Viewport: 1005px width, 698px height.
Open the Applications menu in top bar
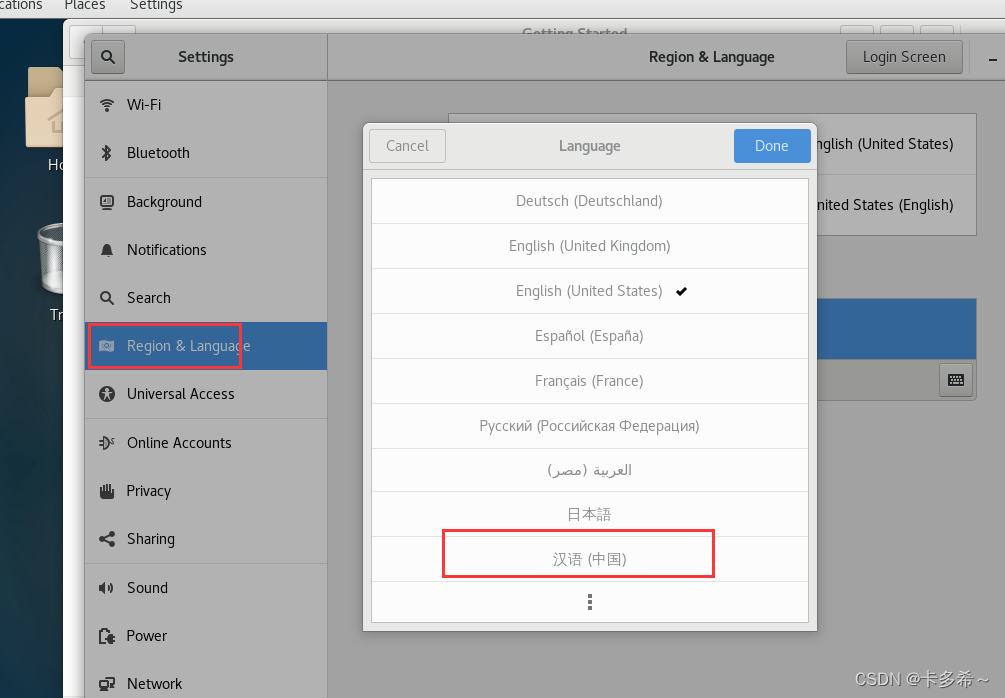[21, 5]
